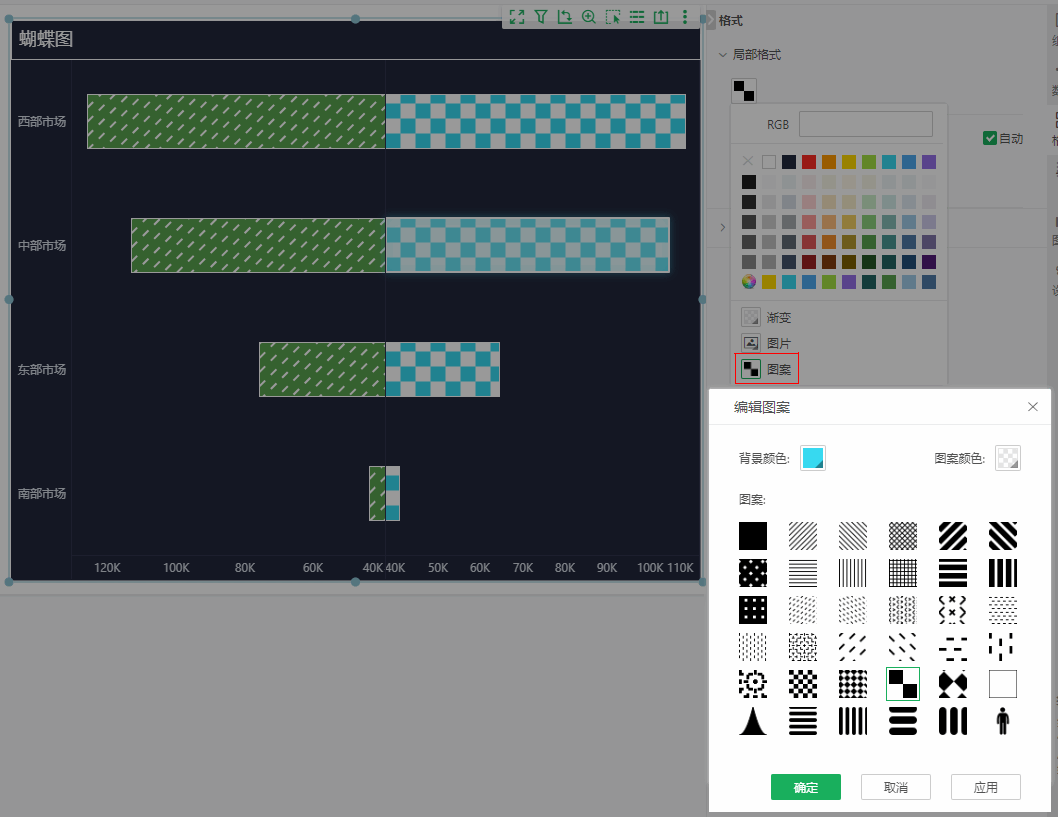1058x817 pixels.
Task: Pick the dashed gear circle pattern
Action: point(753,684)
